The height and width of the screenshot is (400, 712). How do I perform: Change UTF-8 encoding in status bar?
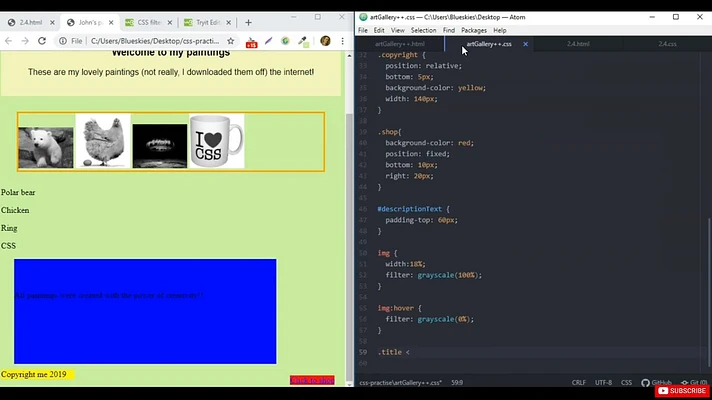click(603, 383)
